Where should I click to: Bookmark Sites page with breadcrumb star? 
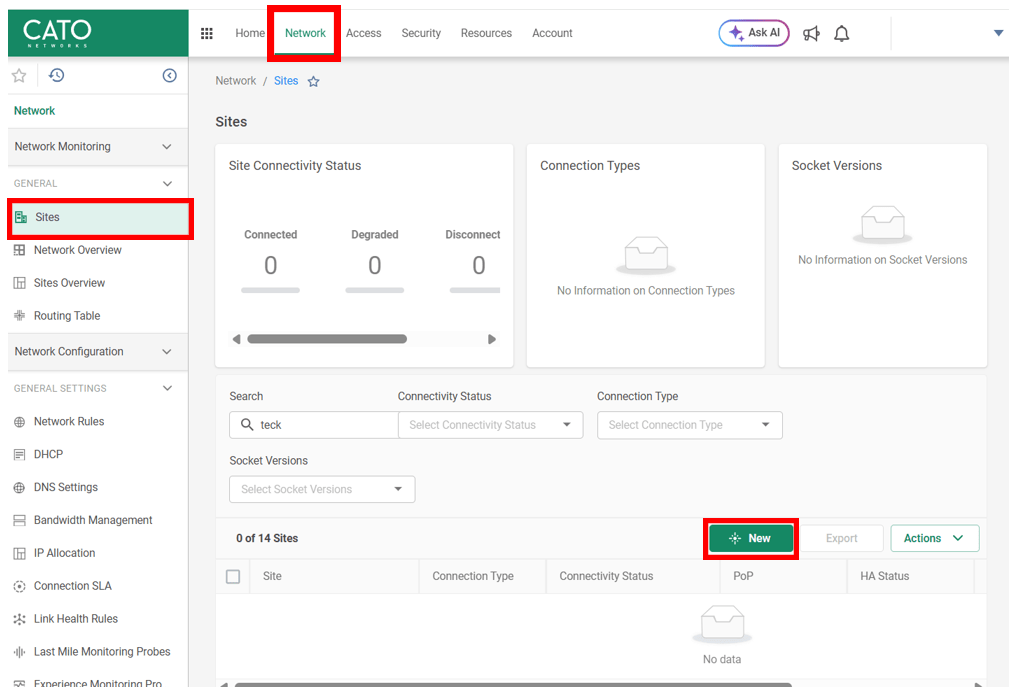click(x=313, y=82)
